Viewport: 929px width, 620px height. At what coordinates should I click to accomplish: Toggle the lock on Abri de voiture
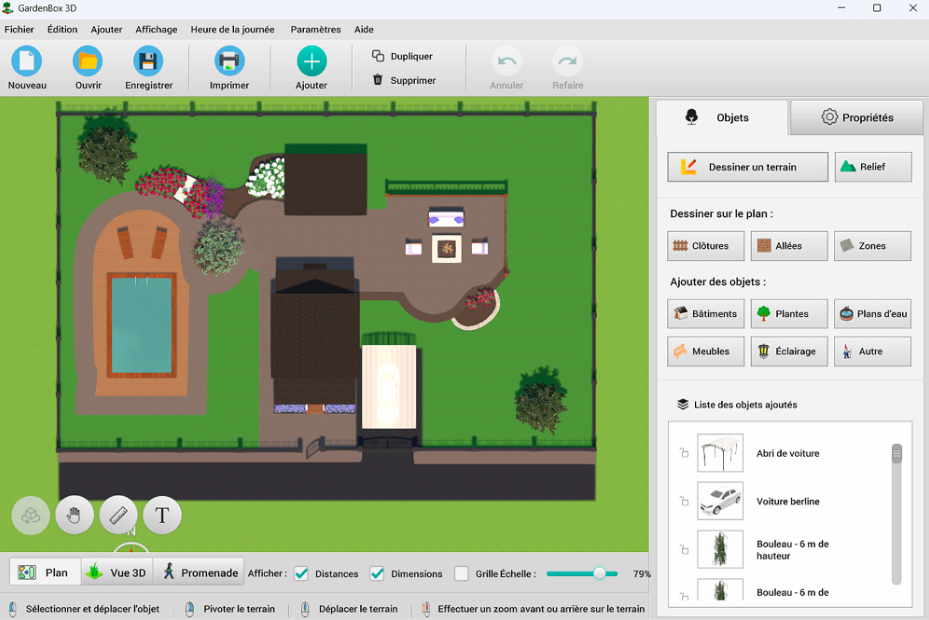[684, 453]
